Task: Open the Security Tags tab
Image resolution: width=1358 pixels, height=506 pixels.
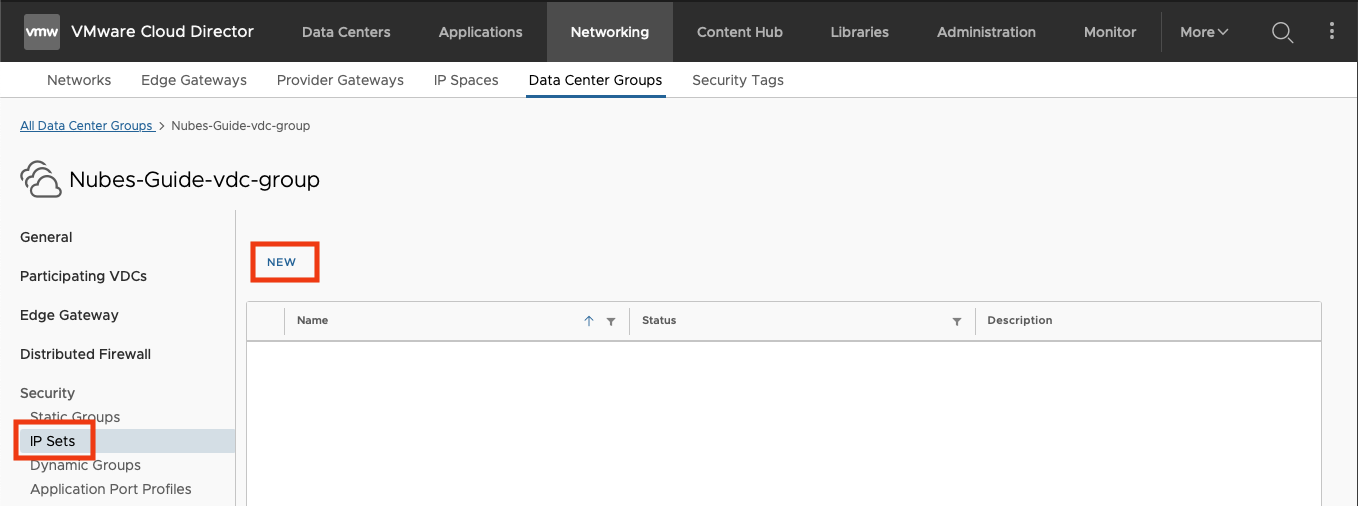Action: point(738,80)
